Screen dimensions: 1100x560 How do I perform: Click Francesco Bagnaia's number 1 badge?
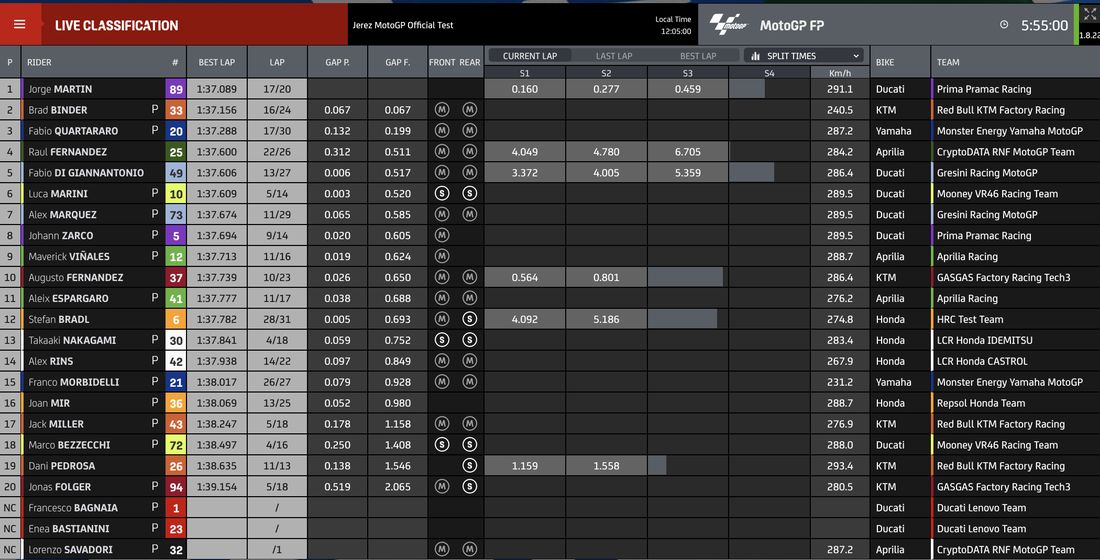[x=175, y=507]
